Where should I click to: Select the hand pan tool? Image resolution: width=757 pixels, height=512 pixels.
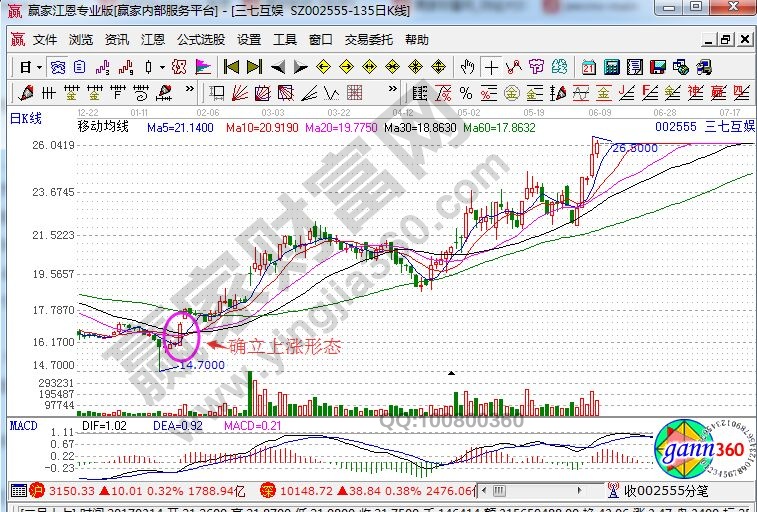(467, 67)
